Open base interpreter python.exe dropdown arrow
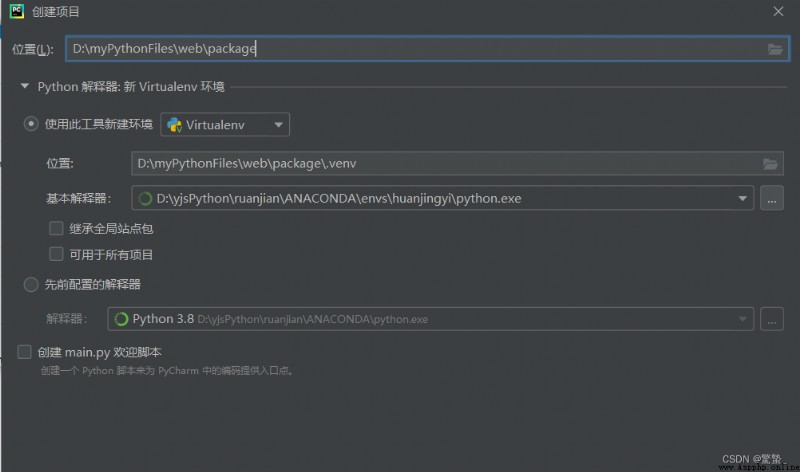This screenshot has width=800, height=472. pyautogui.click(x=742, y=198)
